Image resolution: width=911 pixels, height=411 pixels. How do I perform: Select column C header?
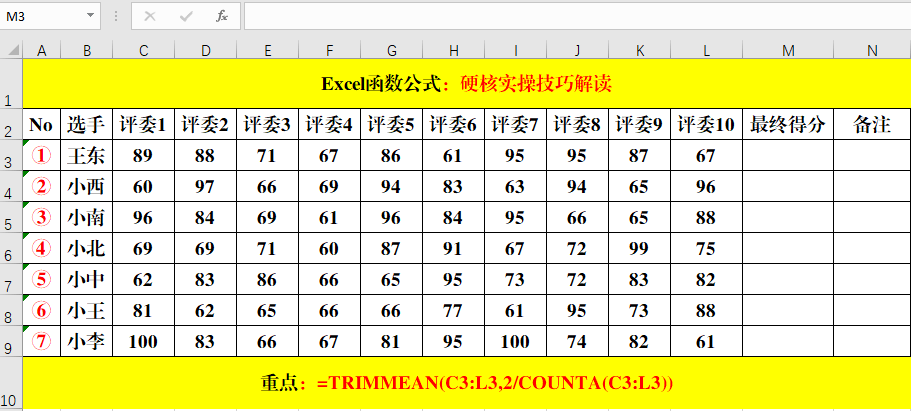coord(144,51)
